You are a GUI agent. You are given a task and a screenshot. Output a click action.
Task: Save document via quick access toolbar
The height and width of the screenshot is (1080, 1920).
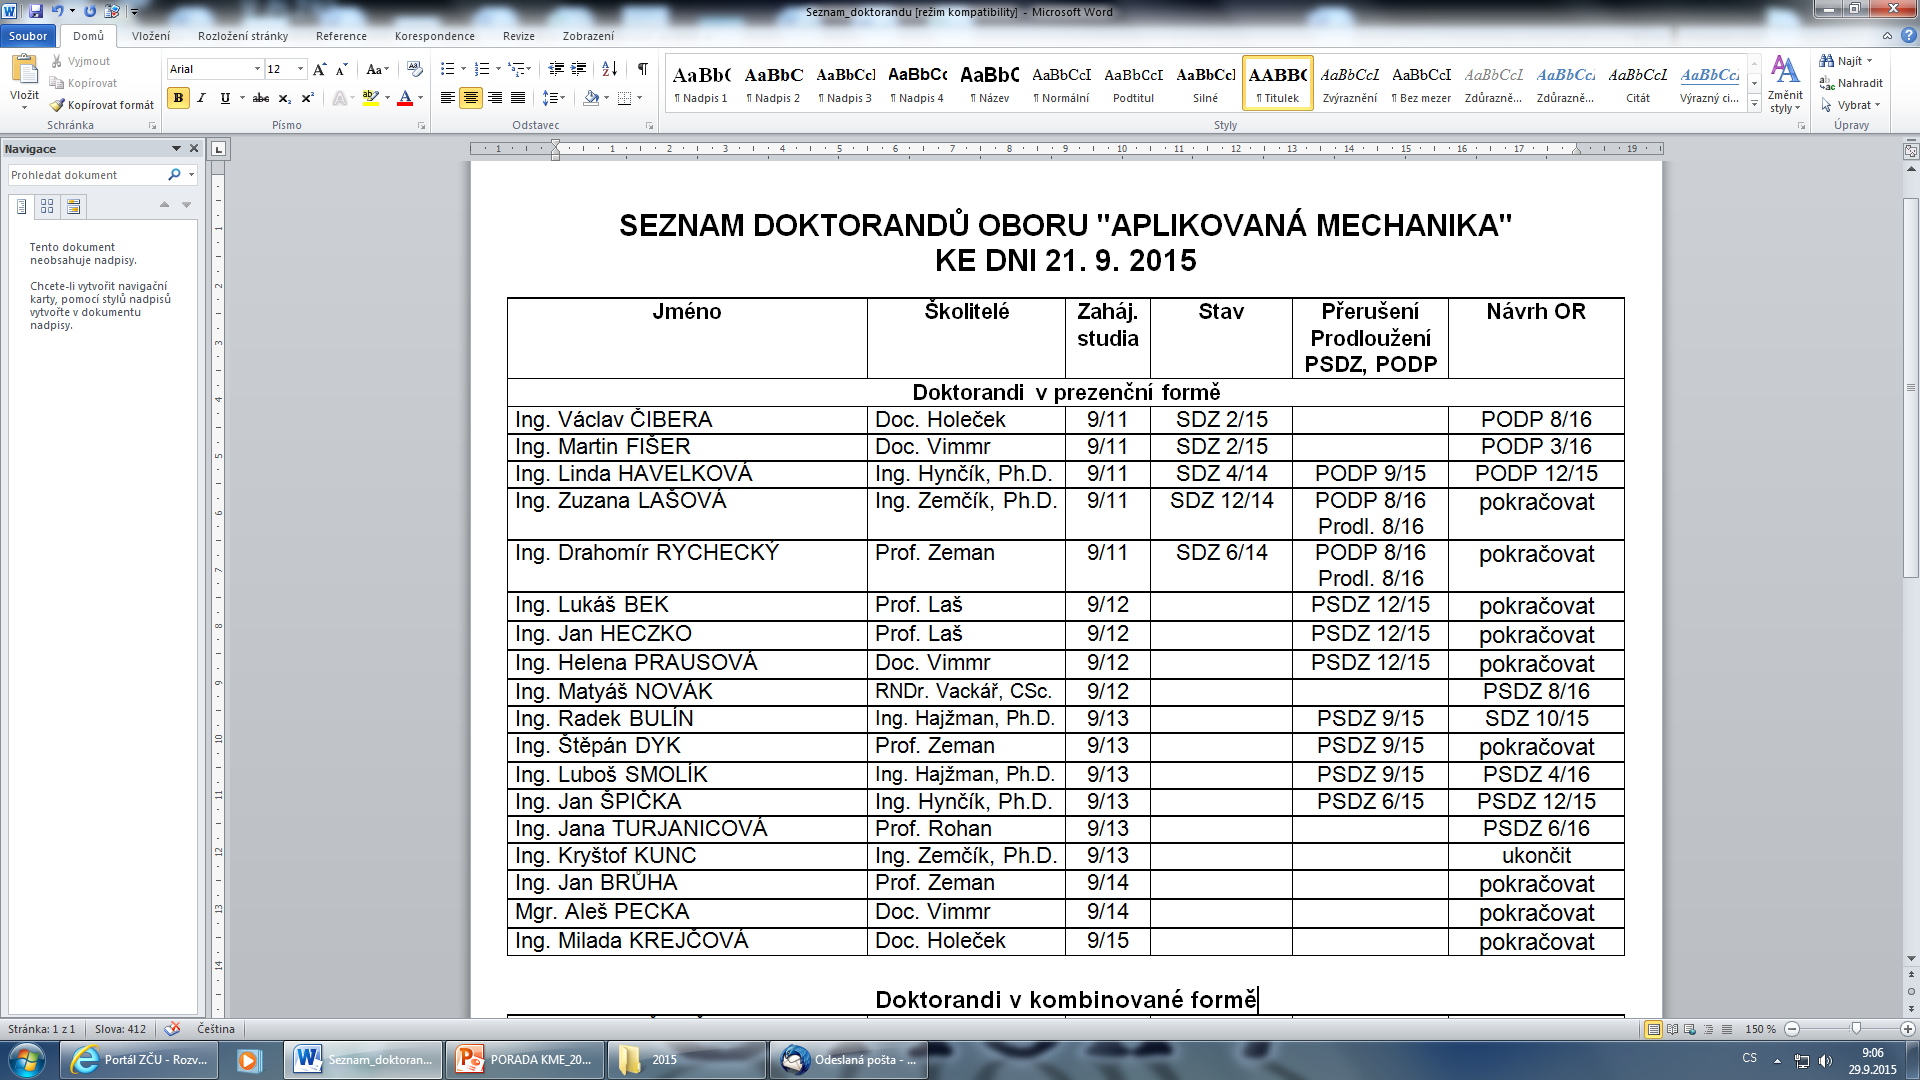[36, 11]
